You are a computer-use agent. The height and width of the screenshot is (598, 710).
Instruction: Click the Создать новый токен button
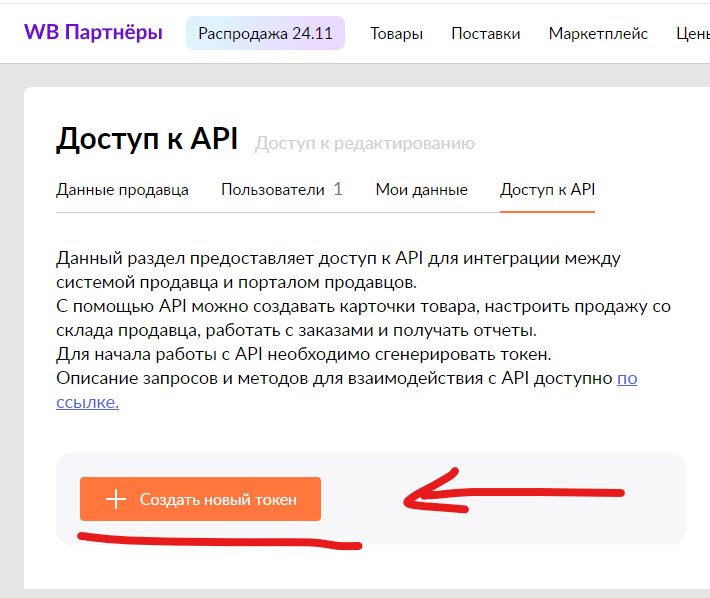point(200,499)
